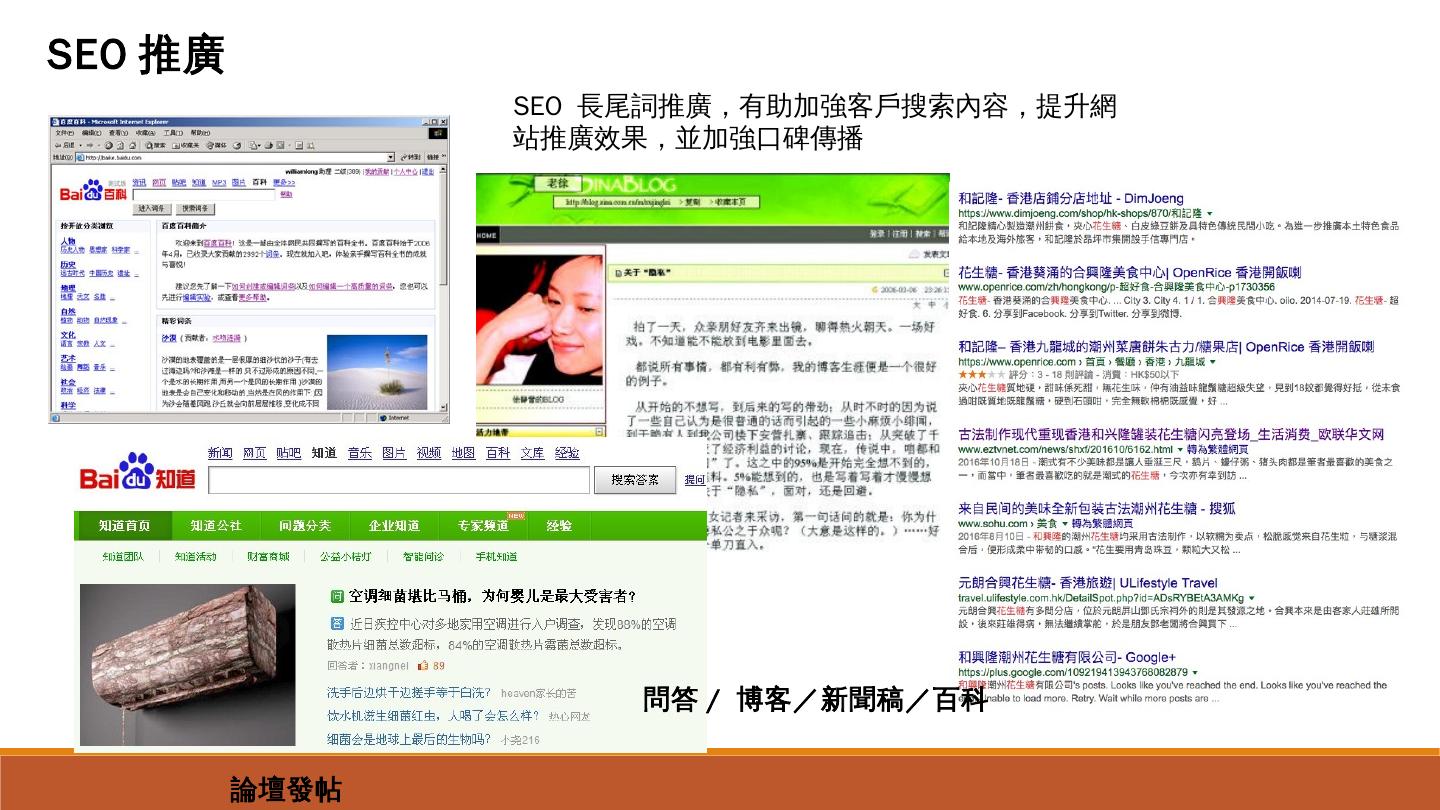Select the 企业知道 tab

[x=394, y=525]
